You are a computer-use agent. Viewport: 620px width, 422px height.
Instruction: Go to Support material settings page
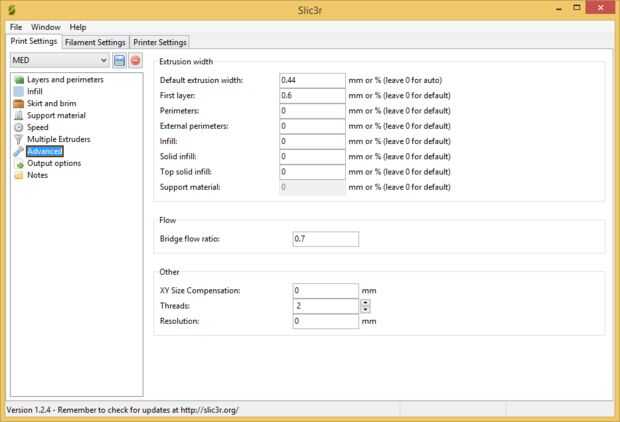pyautogui.click(x=56, y=115)
